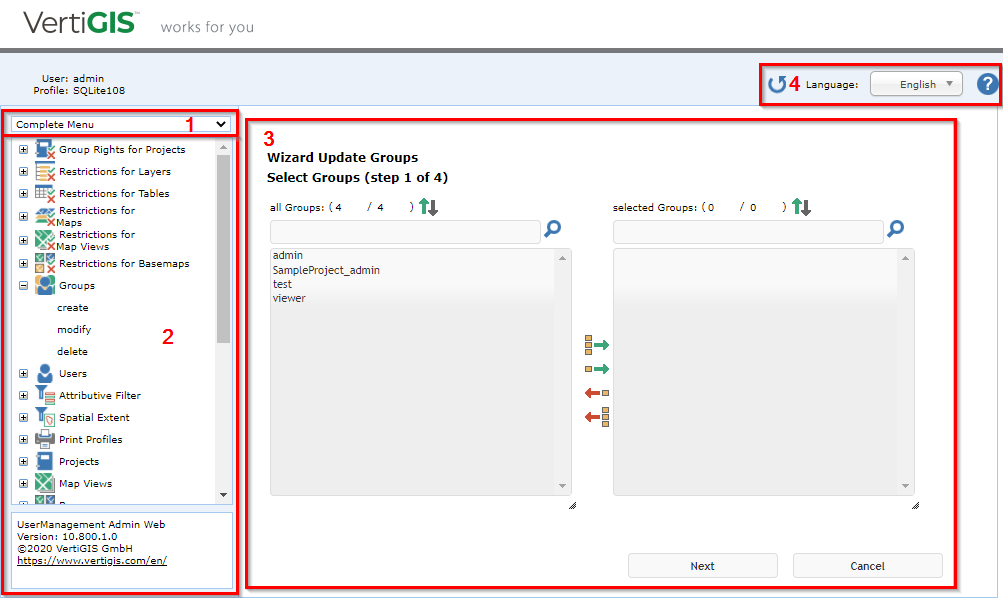Collapse the Groups tree node

pyautogui.click(x=22, y=285)
